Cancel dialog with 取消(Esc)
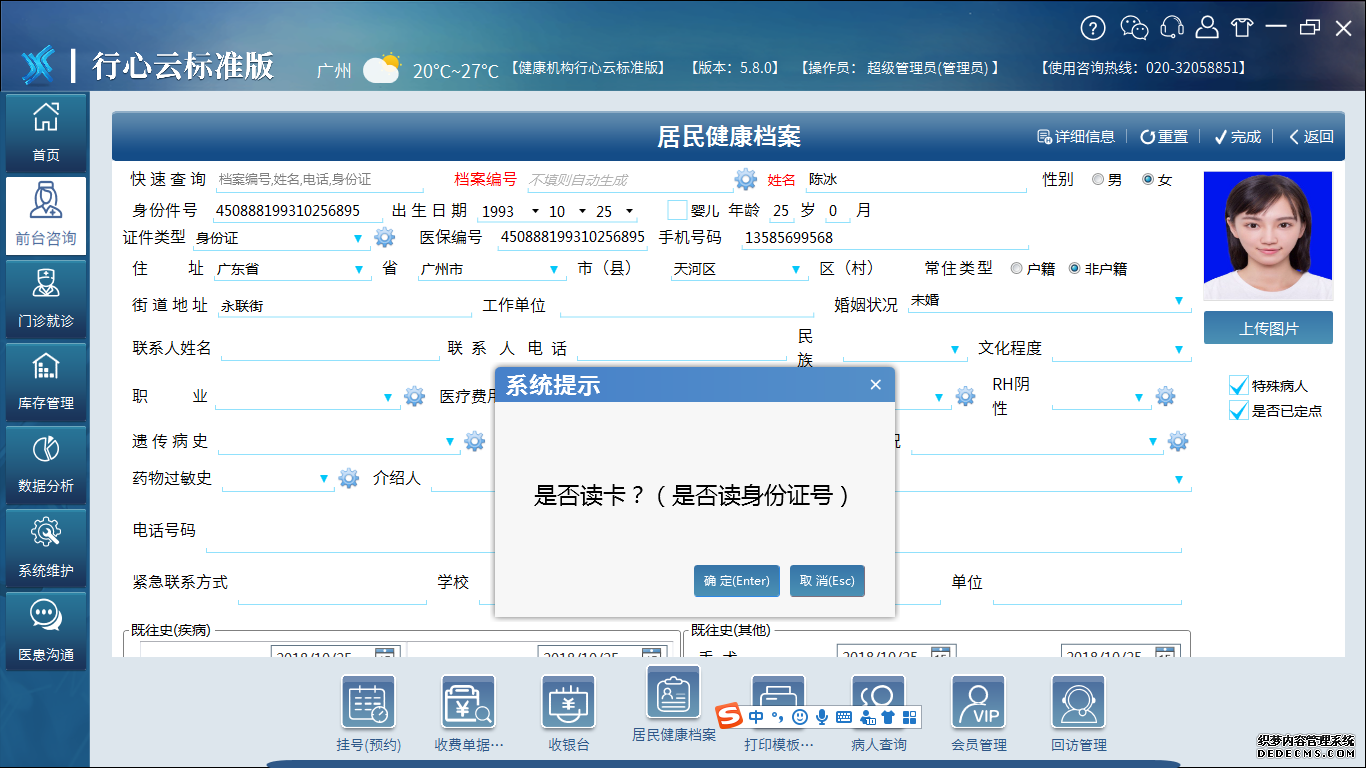Viewport: 1366px width, 768px height. coord(827,581)
